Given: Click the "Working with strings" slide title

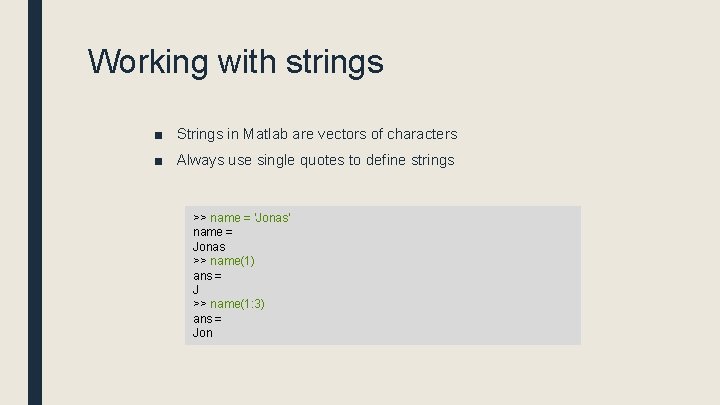Looking at the screenshot, I should (x=235, y=62).
